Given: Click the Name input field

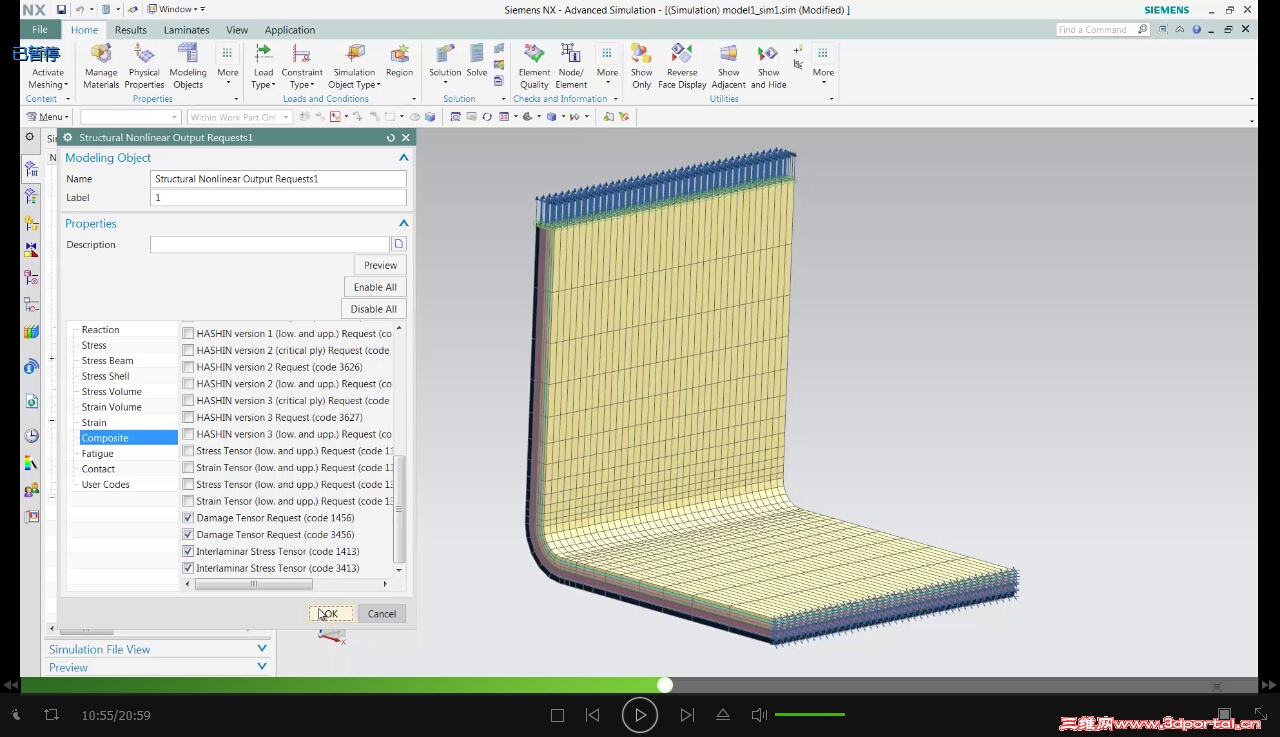Looking at the screenshot, I should click(278, 179).
